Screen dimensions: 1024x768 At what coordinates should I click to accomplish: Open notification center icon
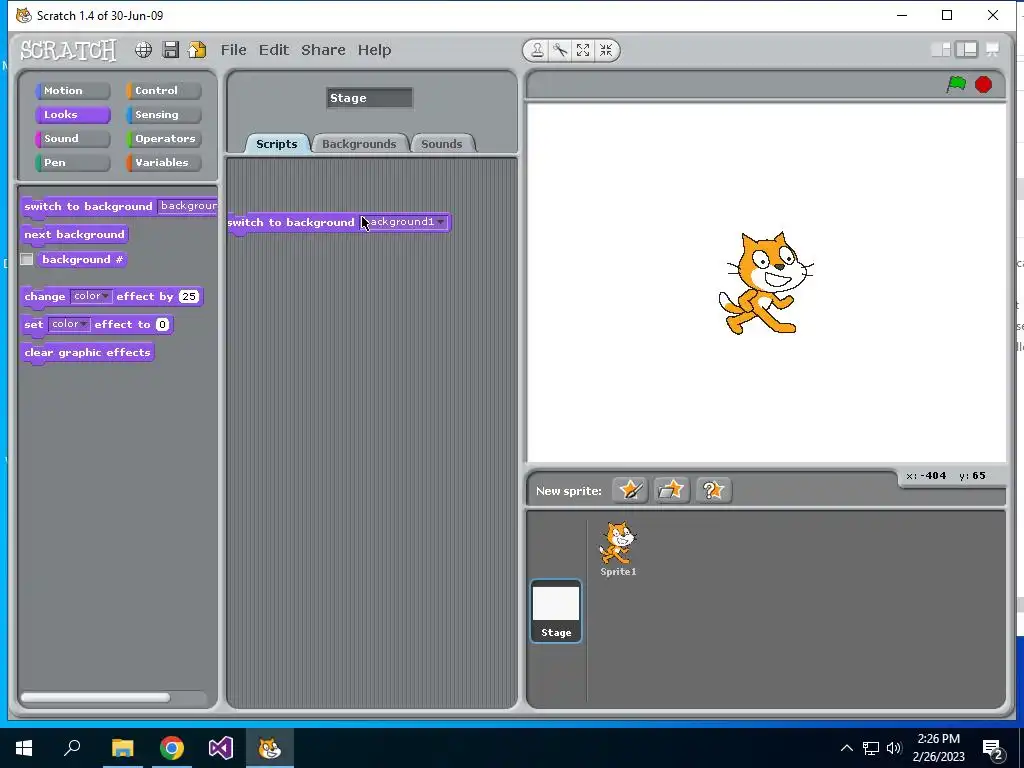[x=993, y=748]
